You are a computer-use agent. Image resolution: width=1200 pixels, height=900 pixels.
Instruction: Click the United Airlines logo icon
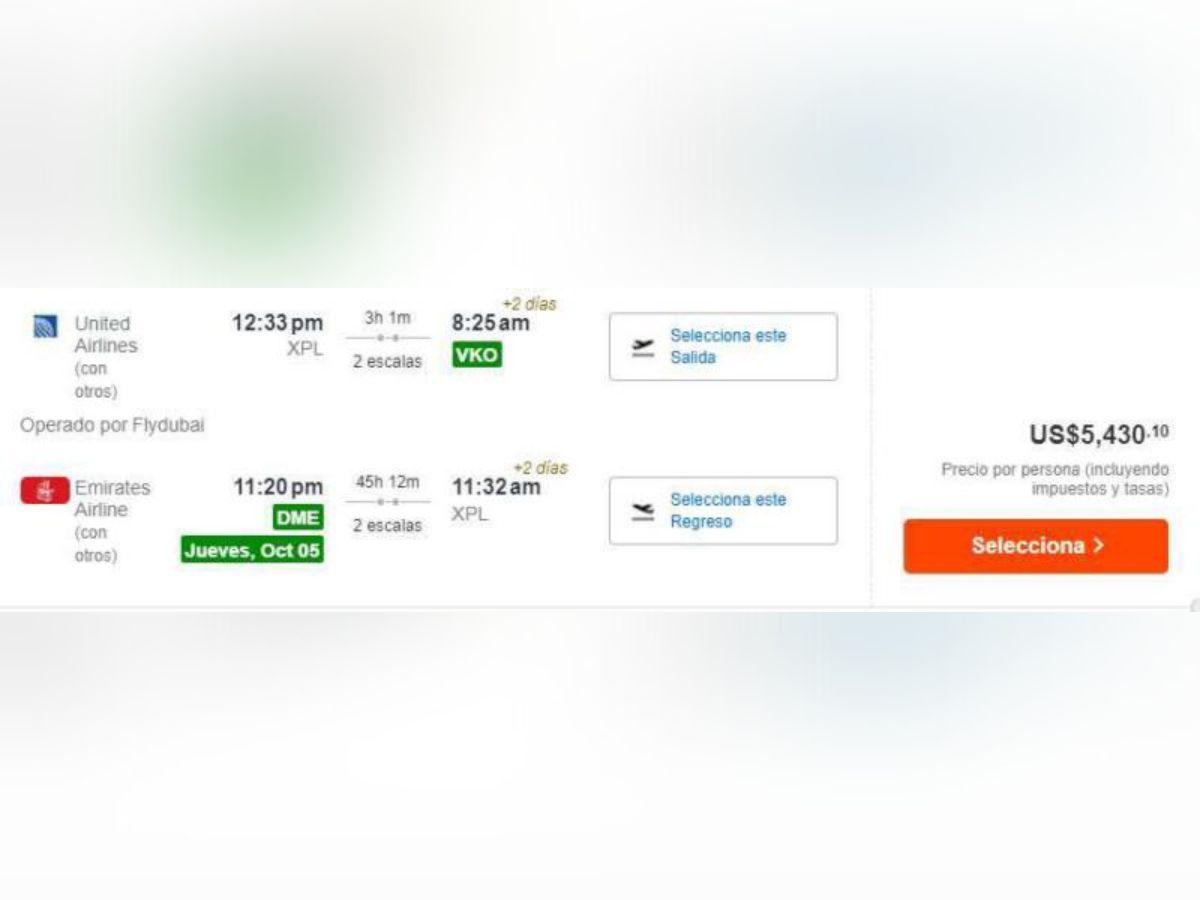44,327
